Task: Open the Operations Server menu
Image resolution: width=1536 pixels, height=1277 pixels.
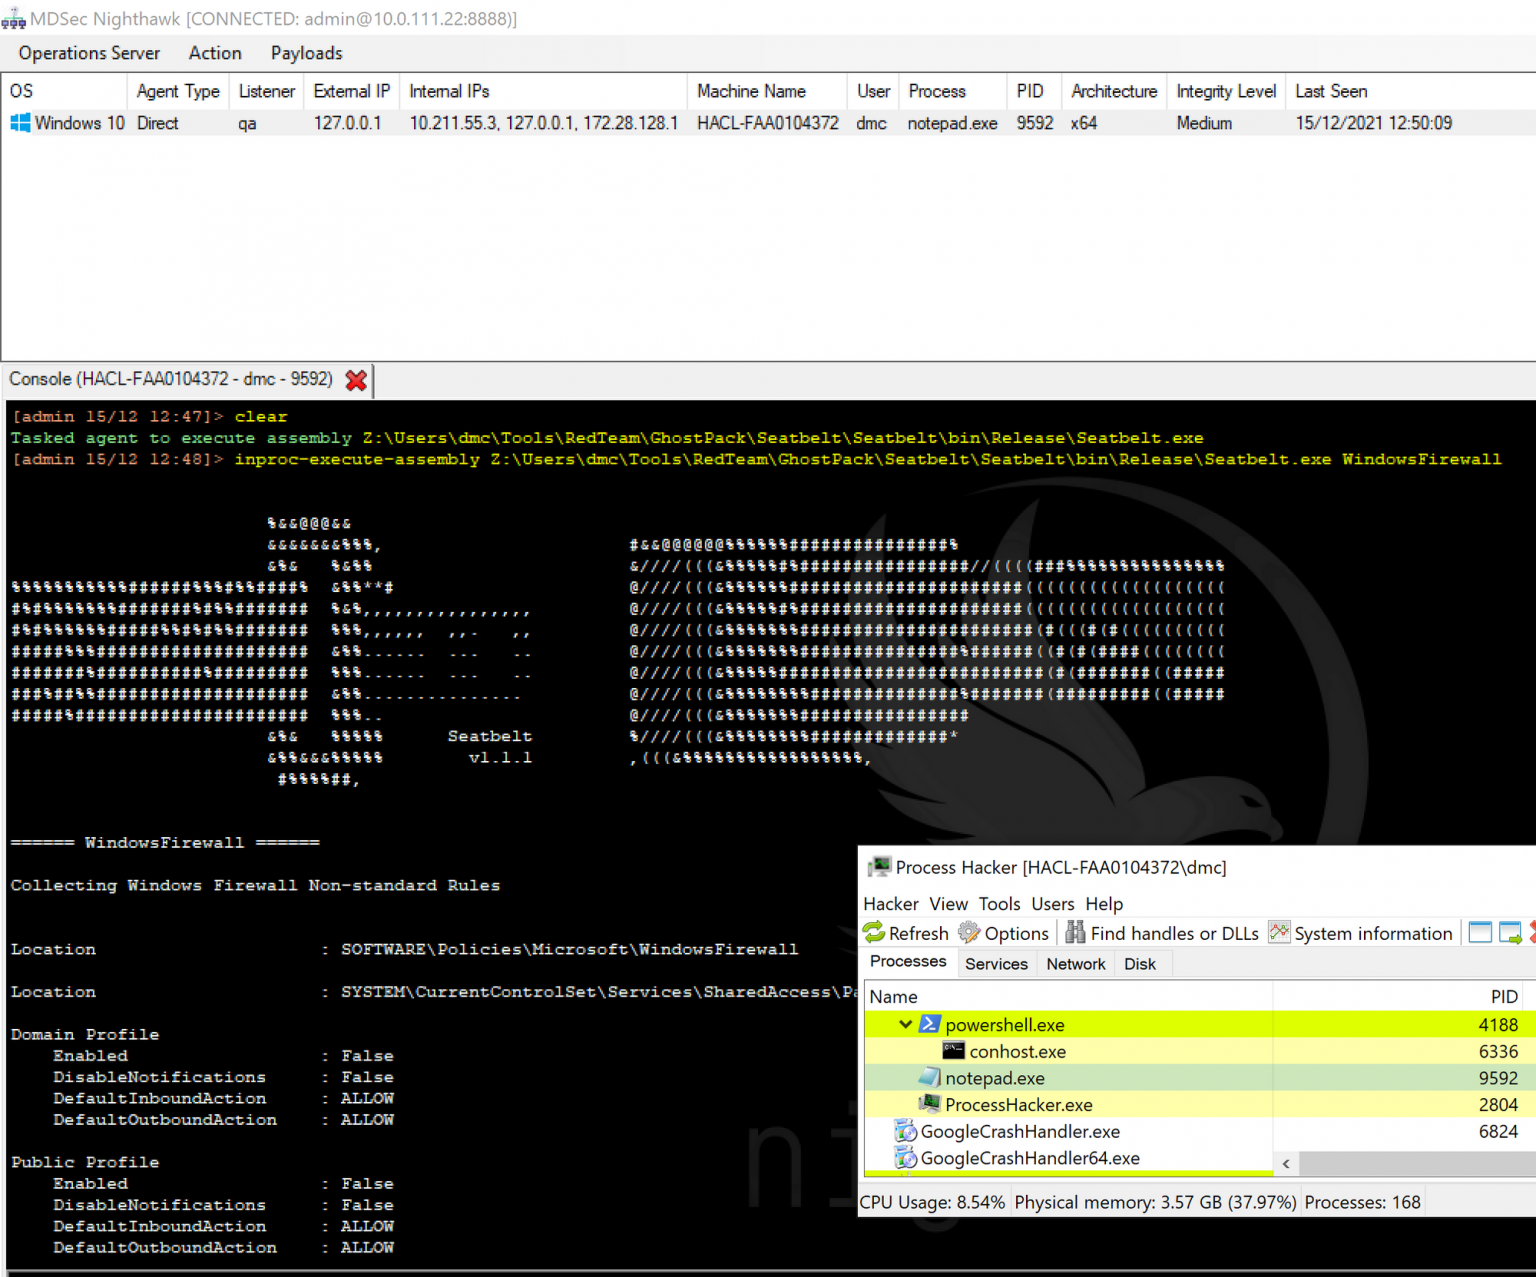Action: [x=89, y=53]
